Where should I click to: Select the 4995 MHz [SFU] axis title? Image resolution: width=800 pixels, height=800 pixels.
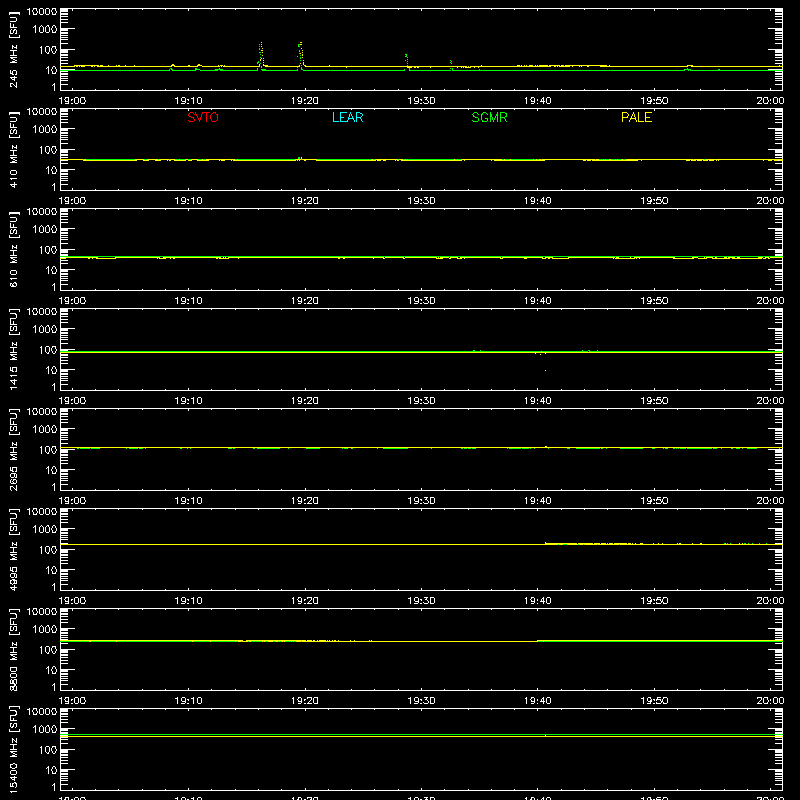pos(14,549)
